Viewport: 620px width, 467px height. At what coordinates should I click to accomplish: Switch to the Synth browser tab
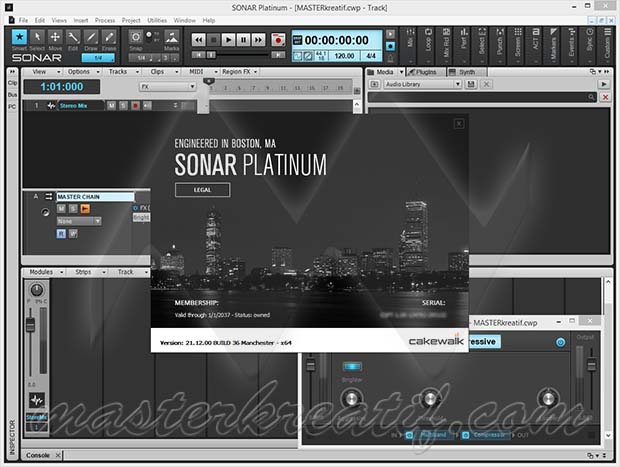pos(467,72)
